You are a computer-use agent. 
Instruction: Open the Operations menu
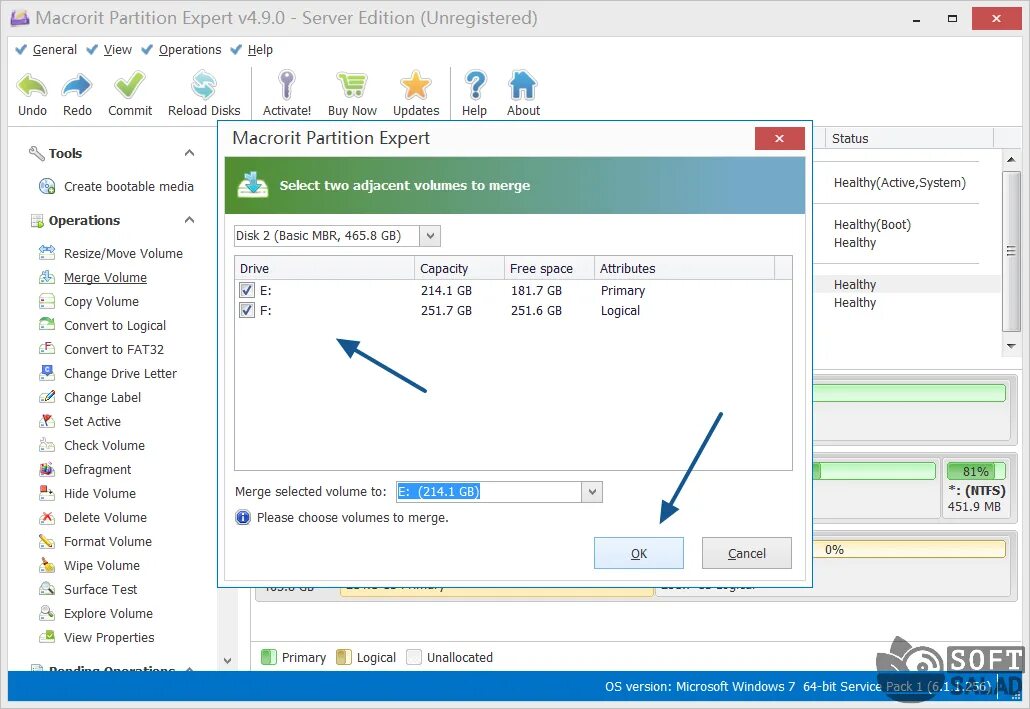click(x=190, y=50)
